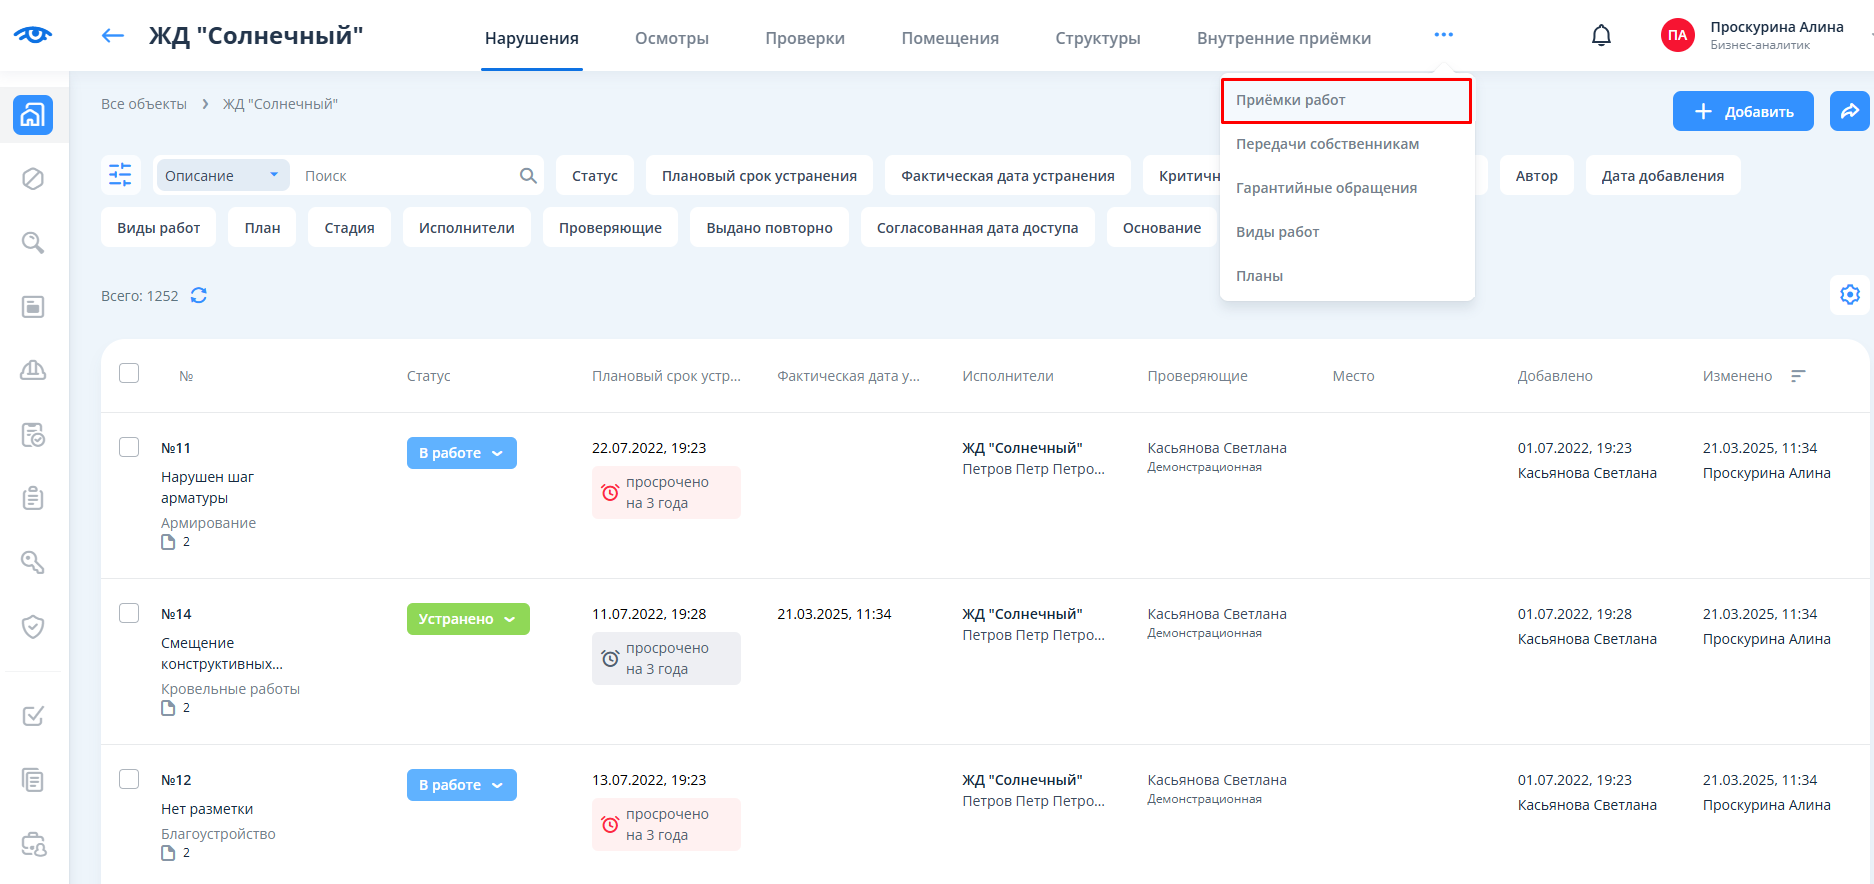Click the Плановый срок устранения filter button
Image resolution: width=1874 pixels, height=884 pixels.
coord(759,176)
